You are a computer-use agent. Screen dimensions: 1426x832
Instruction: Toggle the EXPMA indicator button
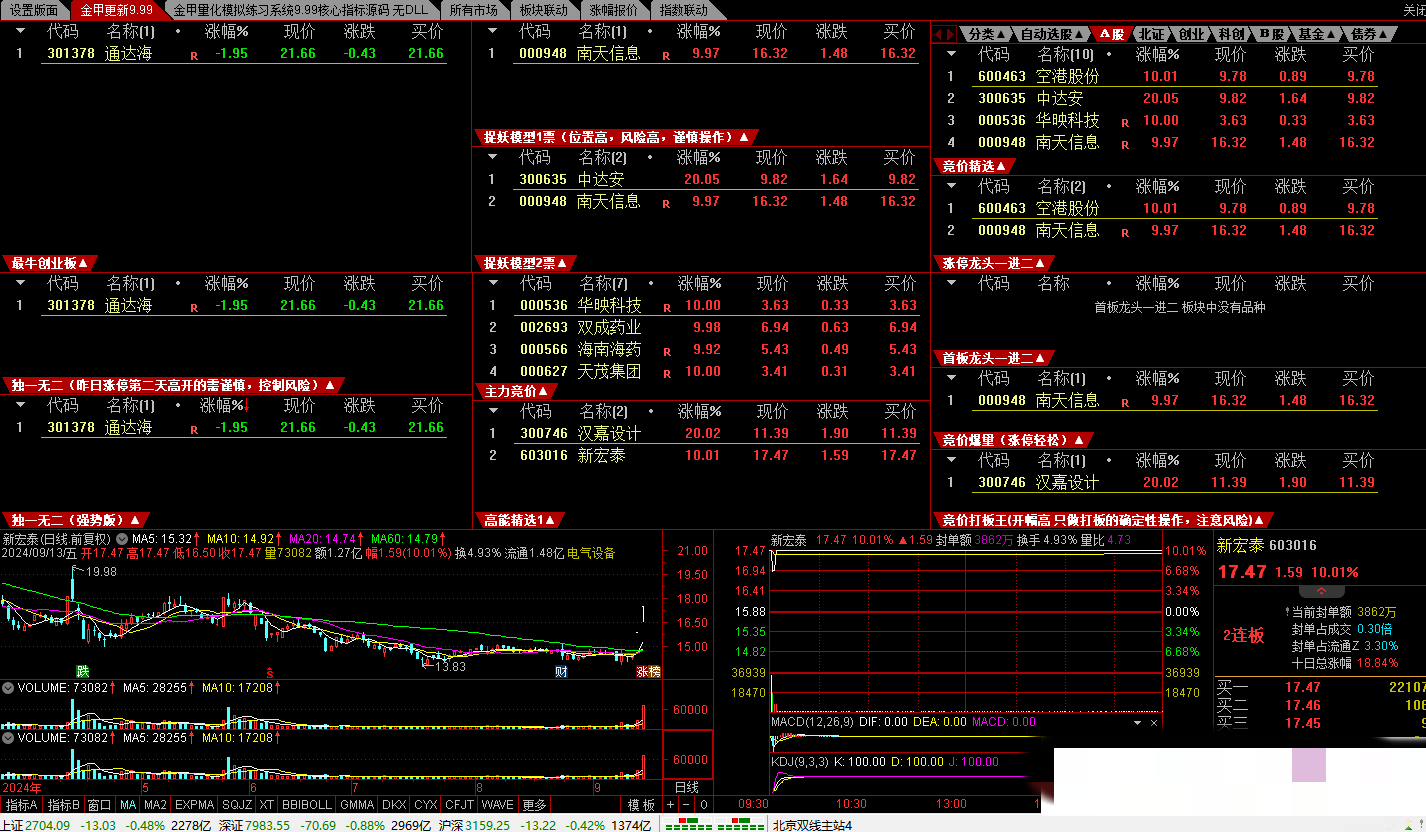tap(194, 805)
